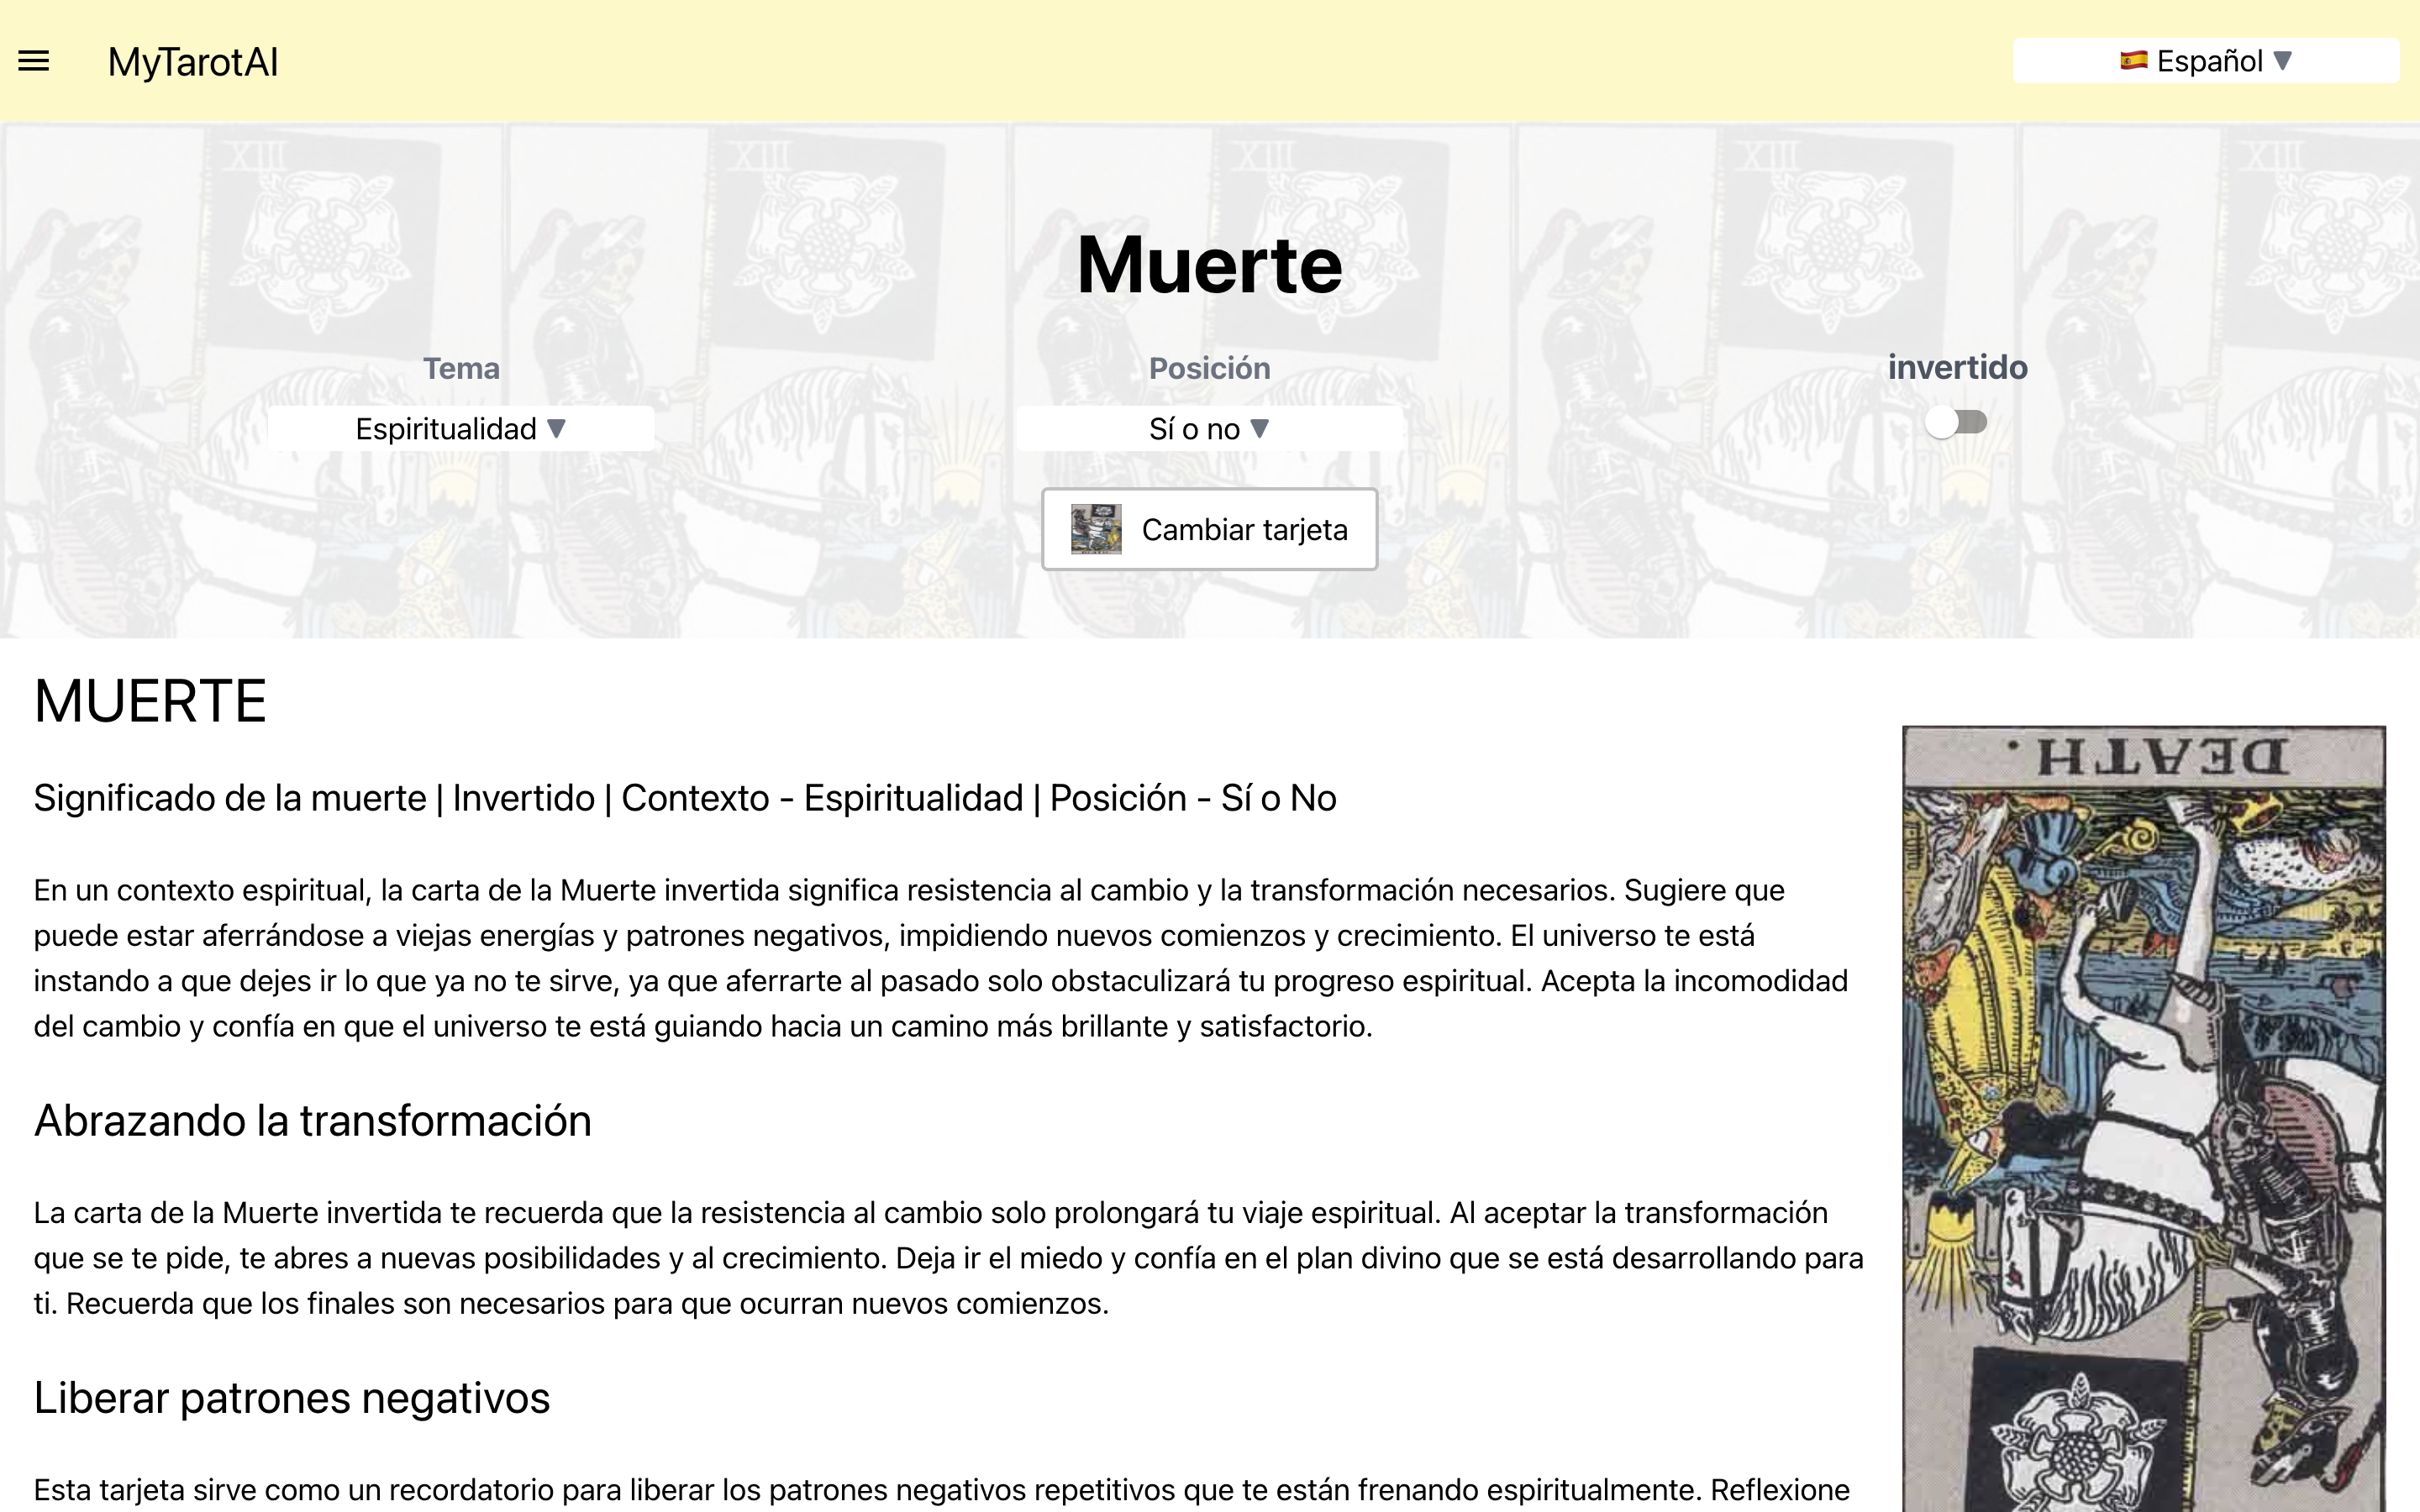Click the Tema label

pyautogui.click(x=461, y=368)
